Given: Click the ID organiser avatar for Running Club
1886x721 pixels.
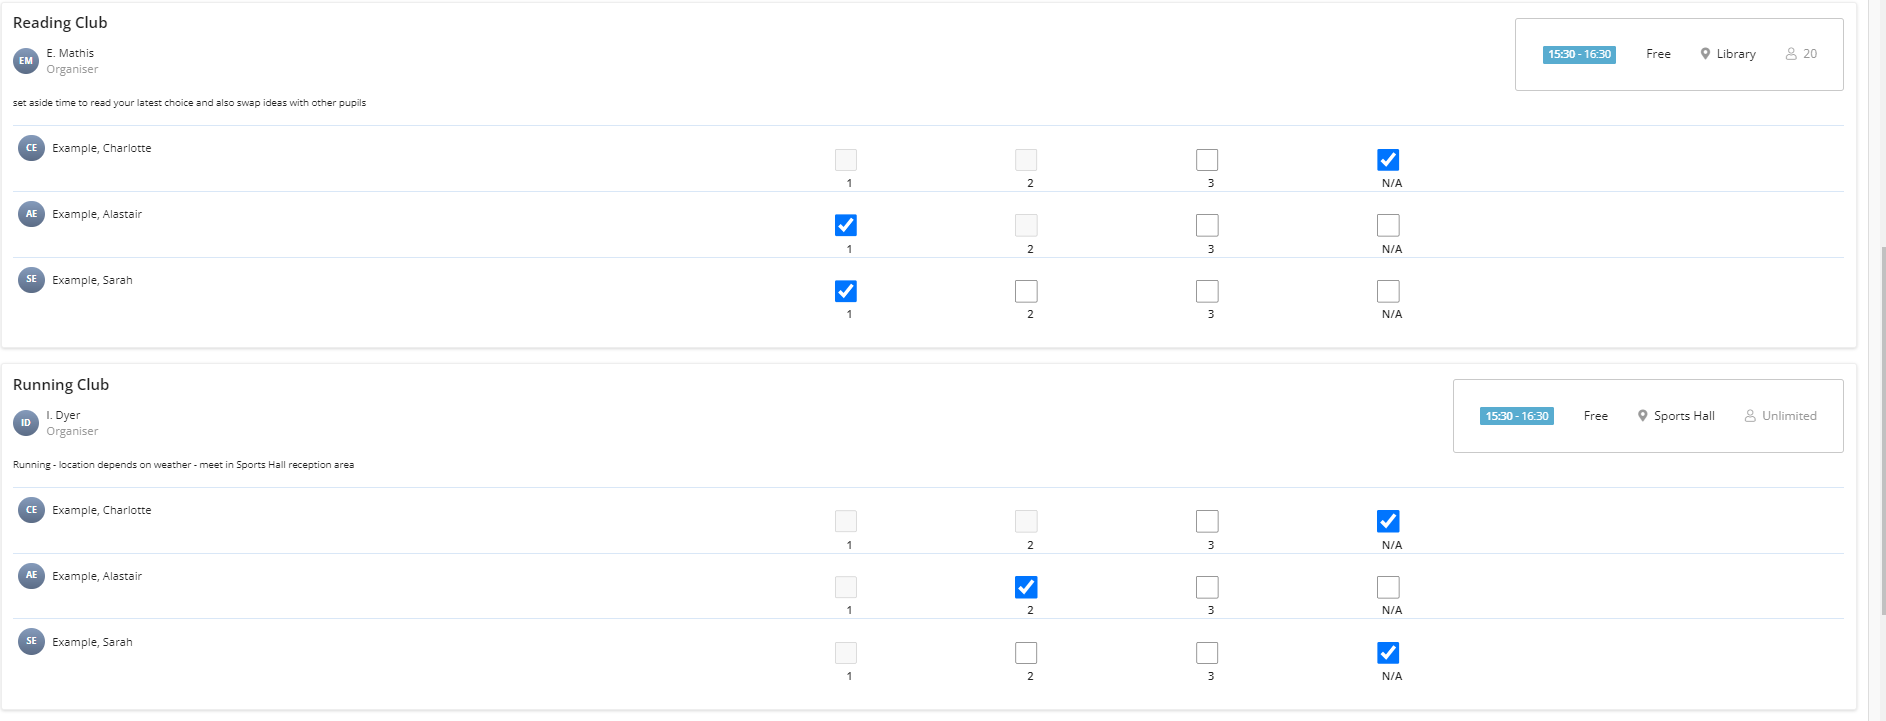Looking at the screenshot, I should point(26,423).
